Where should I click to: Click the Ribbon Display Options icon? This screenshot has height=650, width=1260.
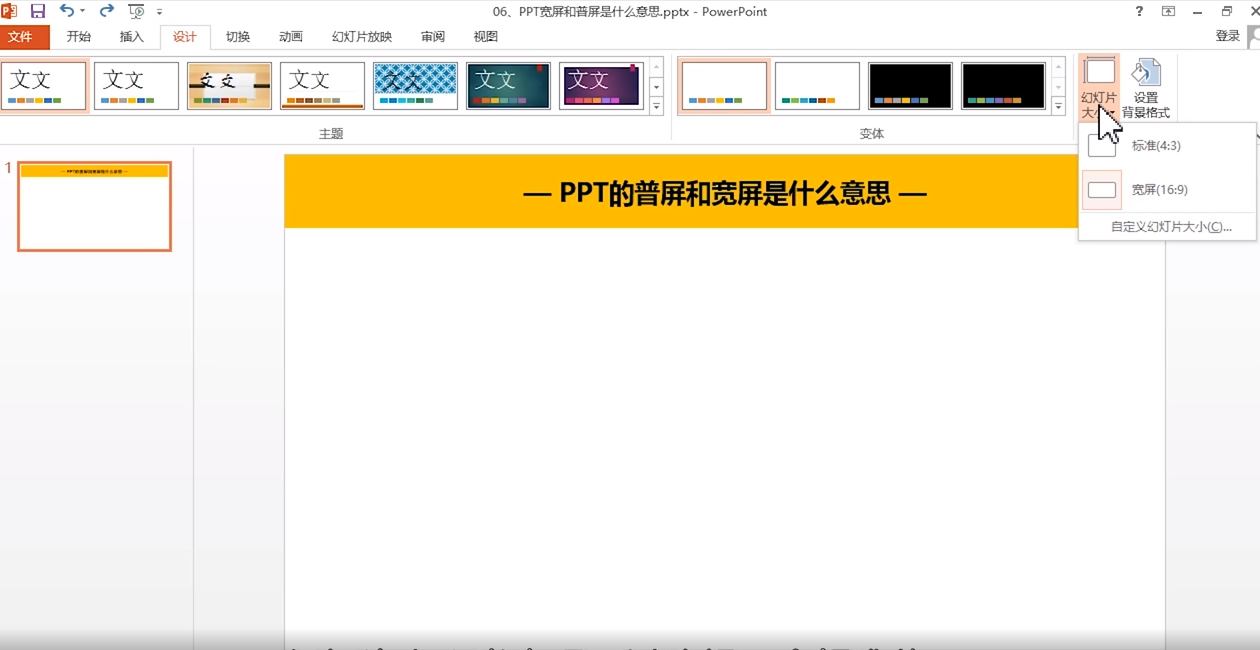pyautogui.click(x=1168, y=11)
